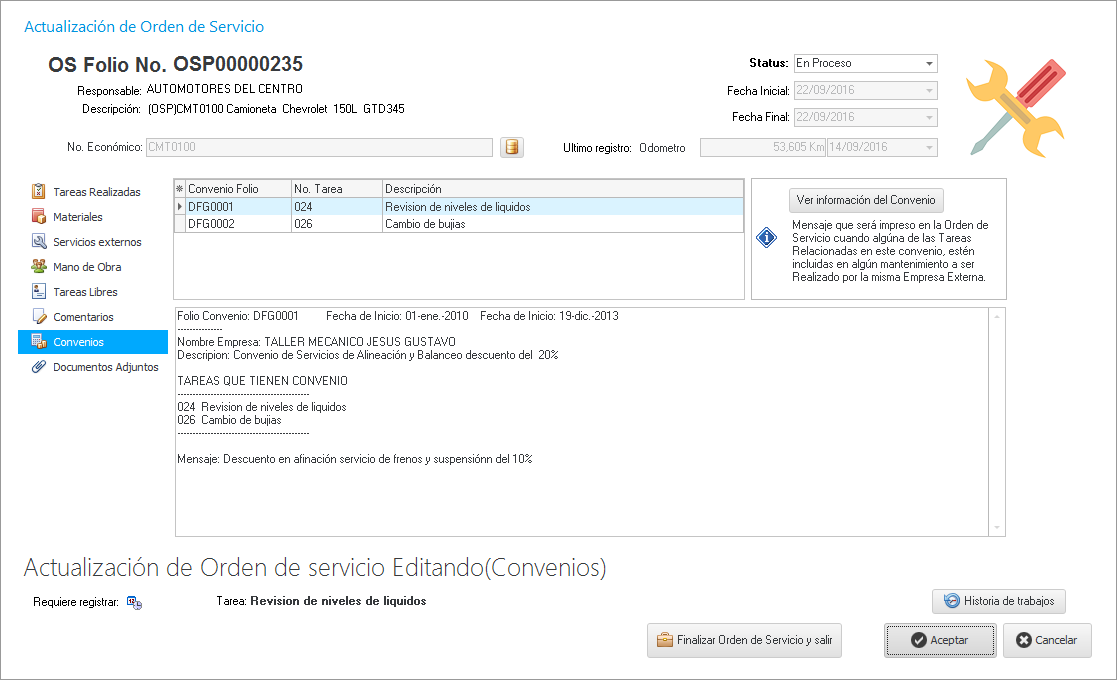1117x680 pixels.
Task: Open Historia de trabajos
Action: tap(999, 601)
